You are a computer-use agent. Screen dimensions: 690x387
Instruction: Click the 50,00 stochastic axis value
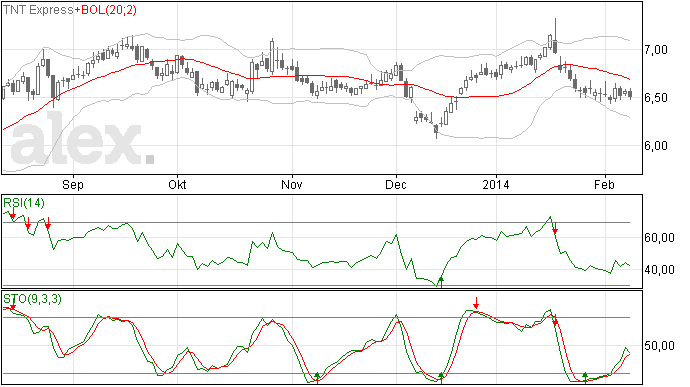659,346
